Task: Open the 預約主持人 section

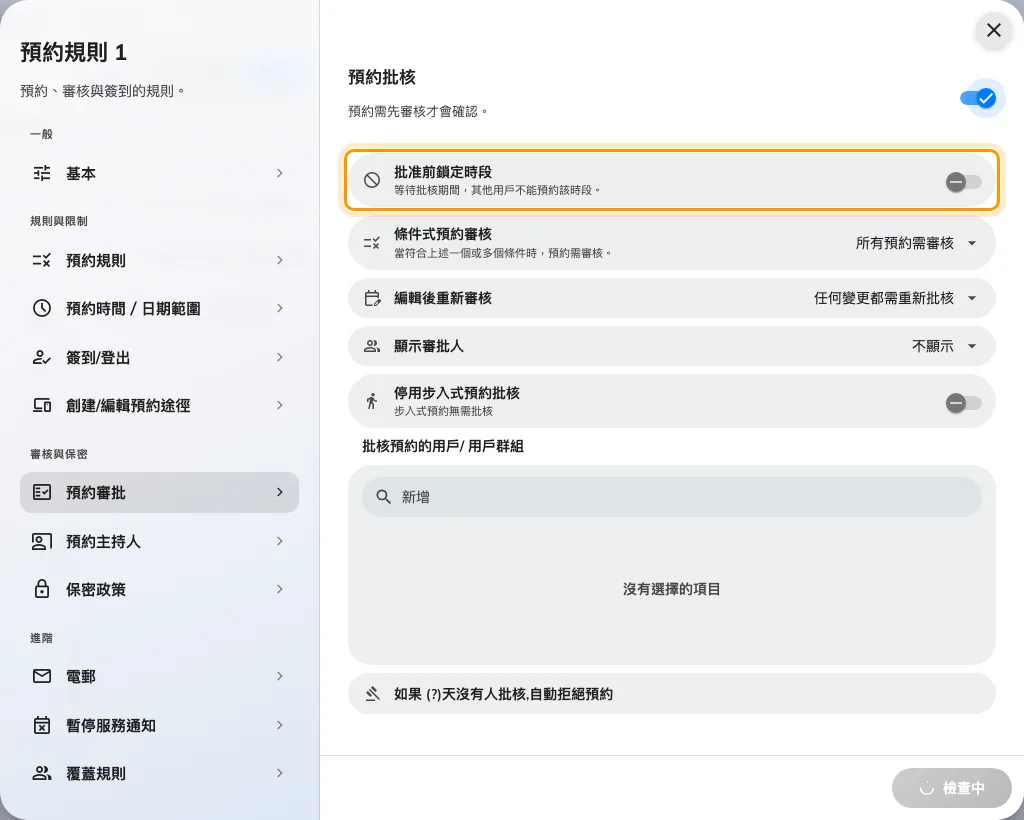Action: (159, 541)
